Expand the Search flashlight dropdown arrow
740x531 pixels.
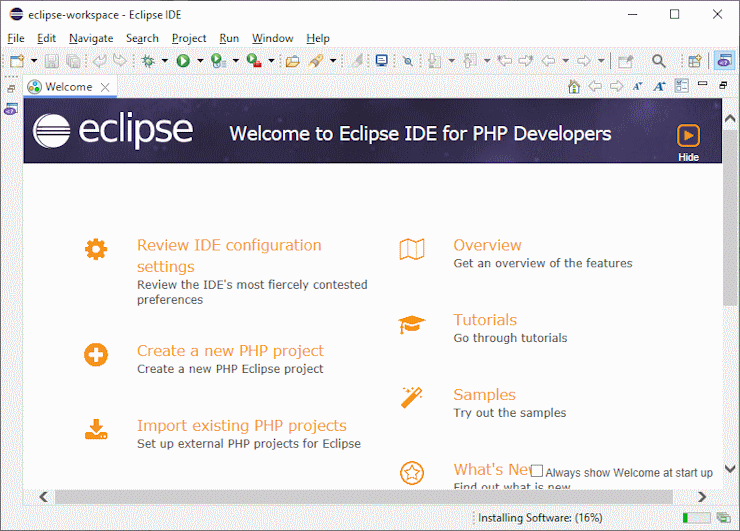[333, 61]
